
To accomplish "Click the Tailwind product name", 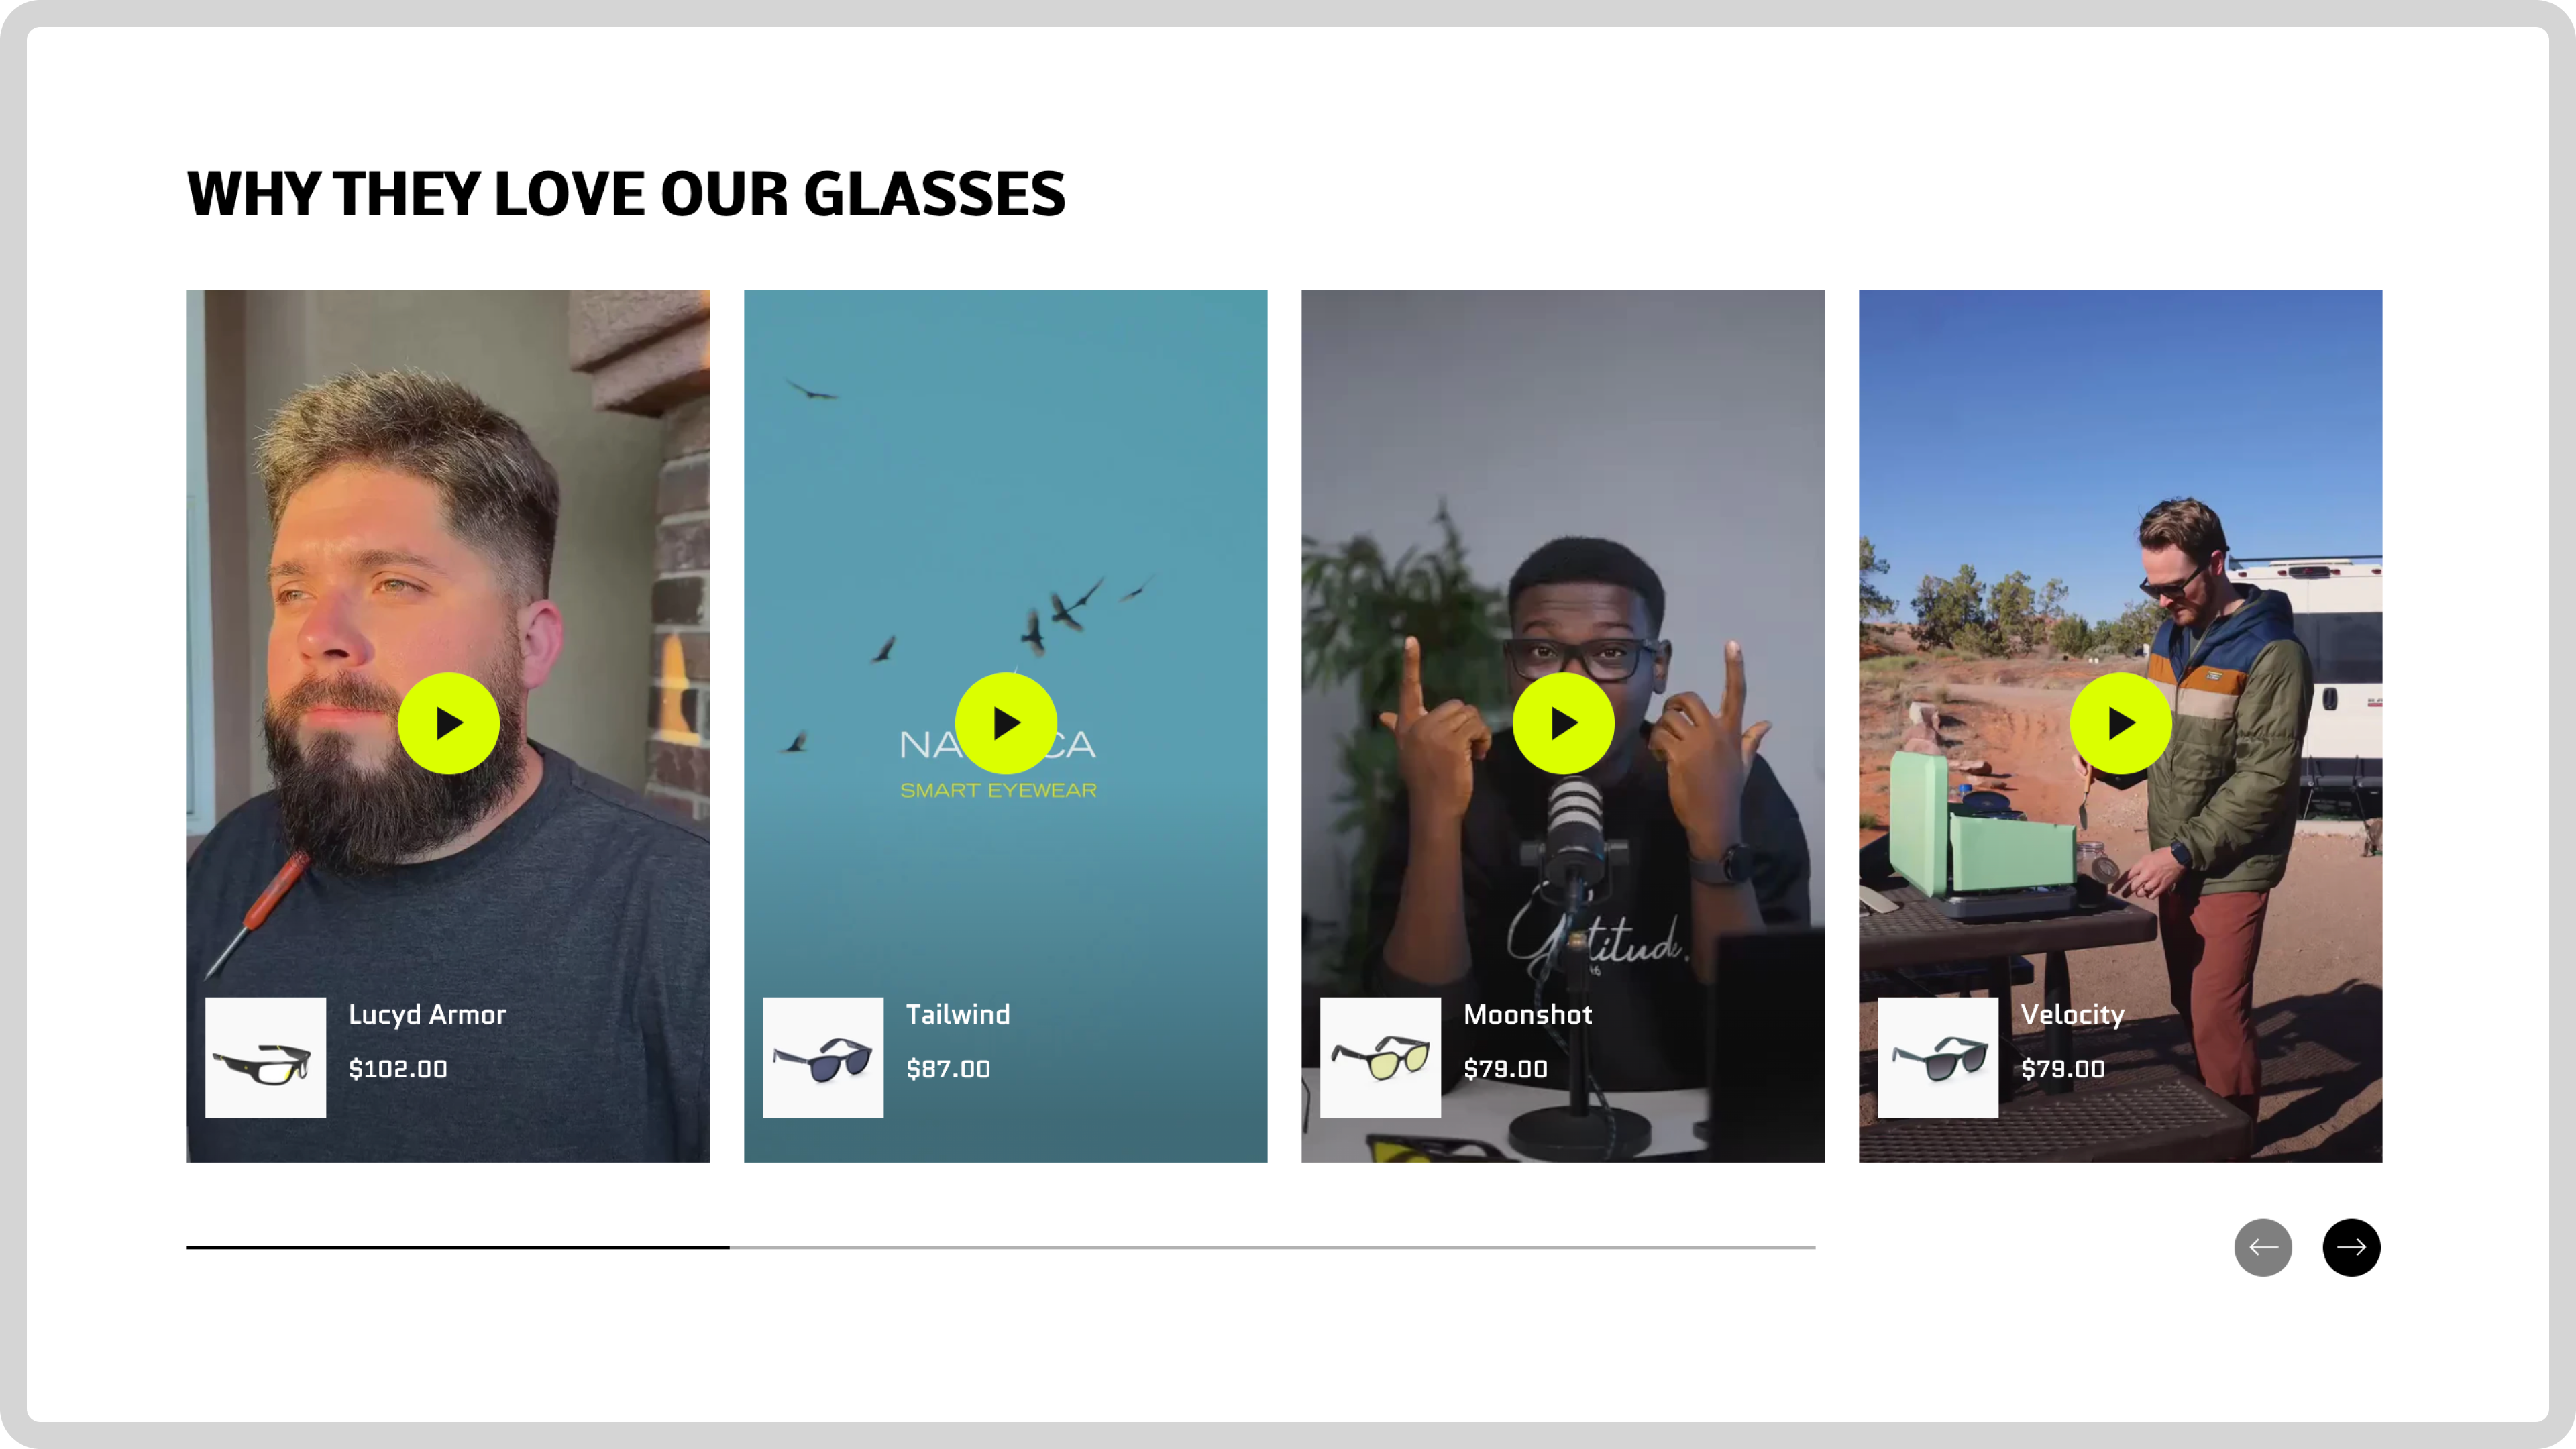I will (958, 1014).
